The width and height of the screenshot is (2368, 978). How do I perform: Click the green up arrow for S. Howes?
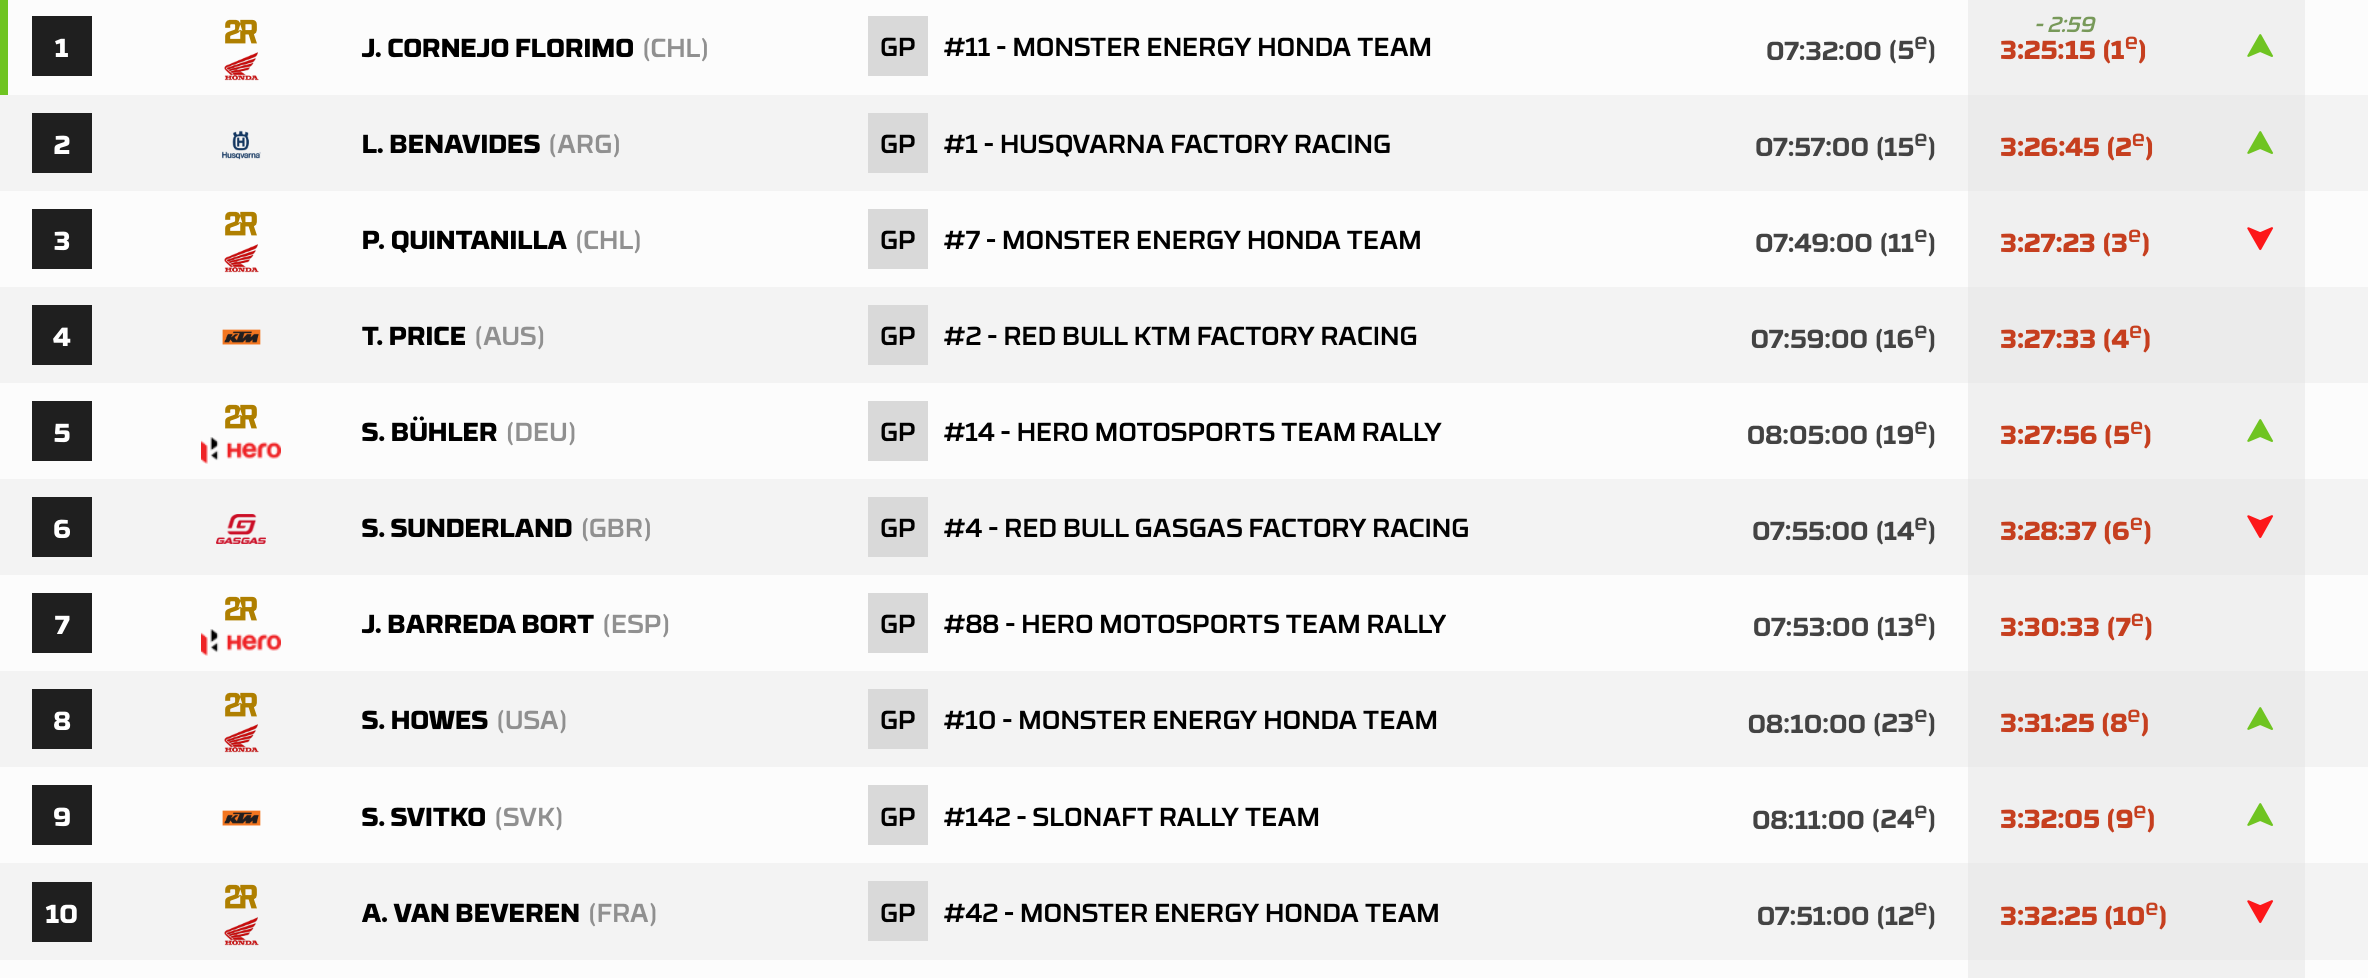coord(2260,720)
